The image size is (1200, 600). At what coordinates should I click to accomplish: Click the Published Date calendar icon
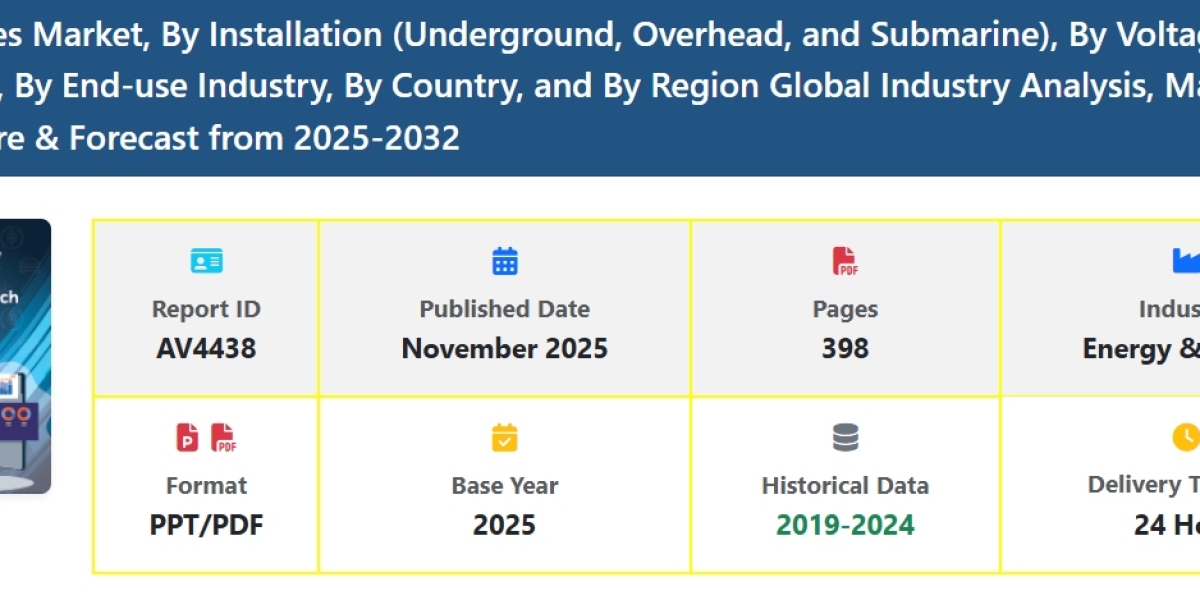pos(504,260)
